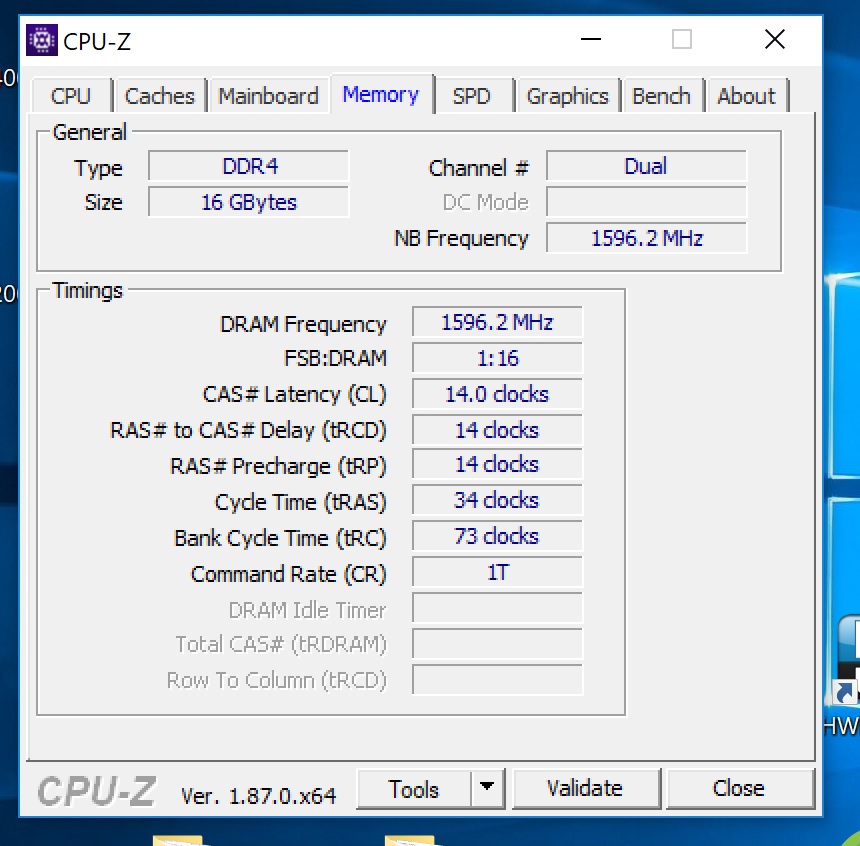The image size is (860, 846).
Task: Select the currently active Memory tab
Action: (381, 94)
